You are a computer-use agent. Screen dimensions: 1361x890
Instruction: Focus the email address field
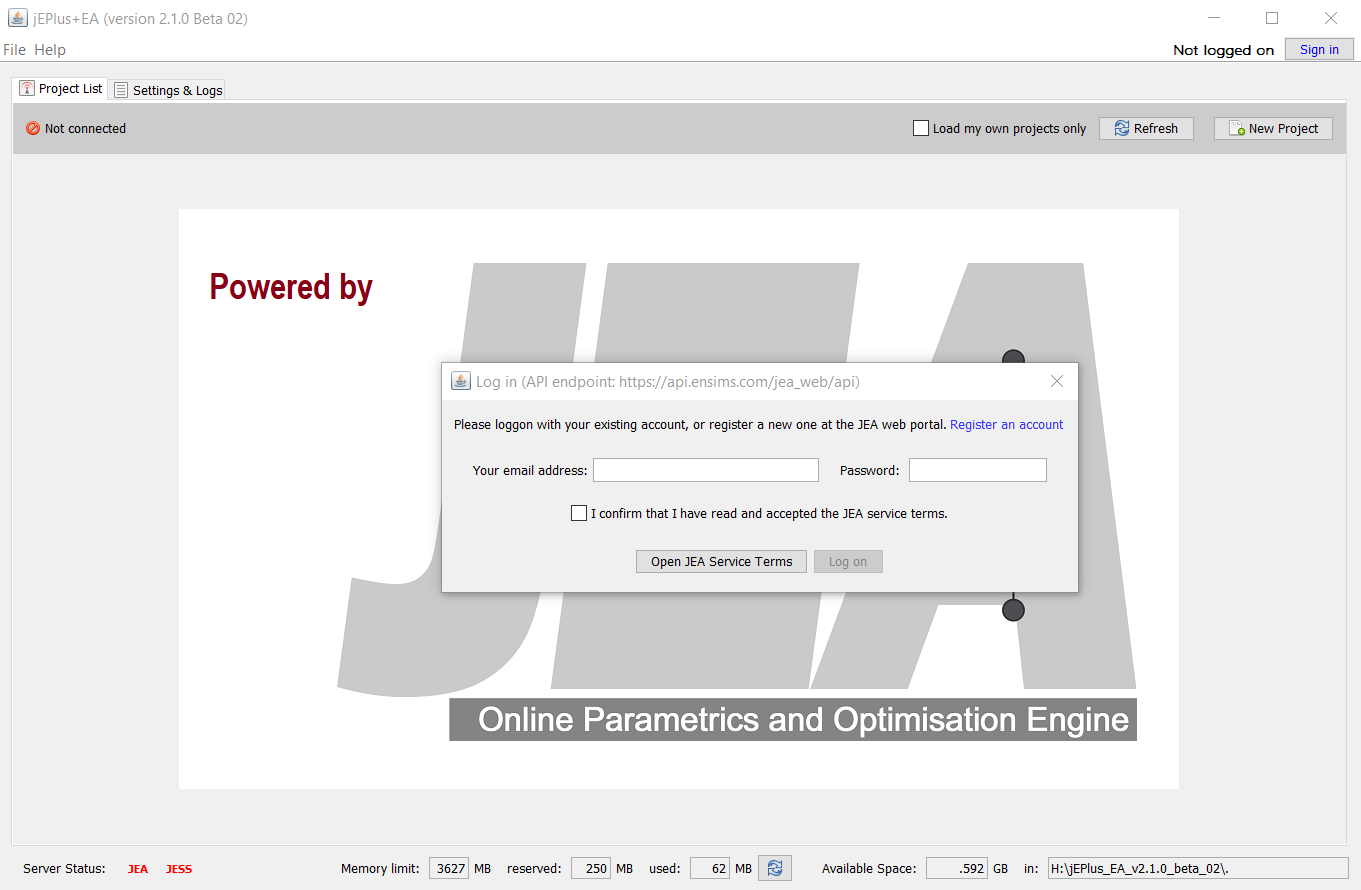(x=706, y=470)
